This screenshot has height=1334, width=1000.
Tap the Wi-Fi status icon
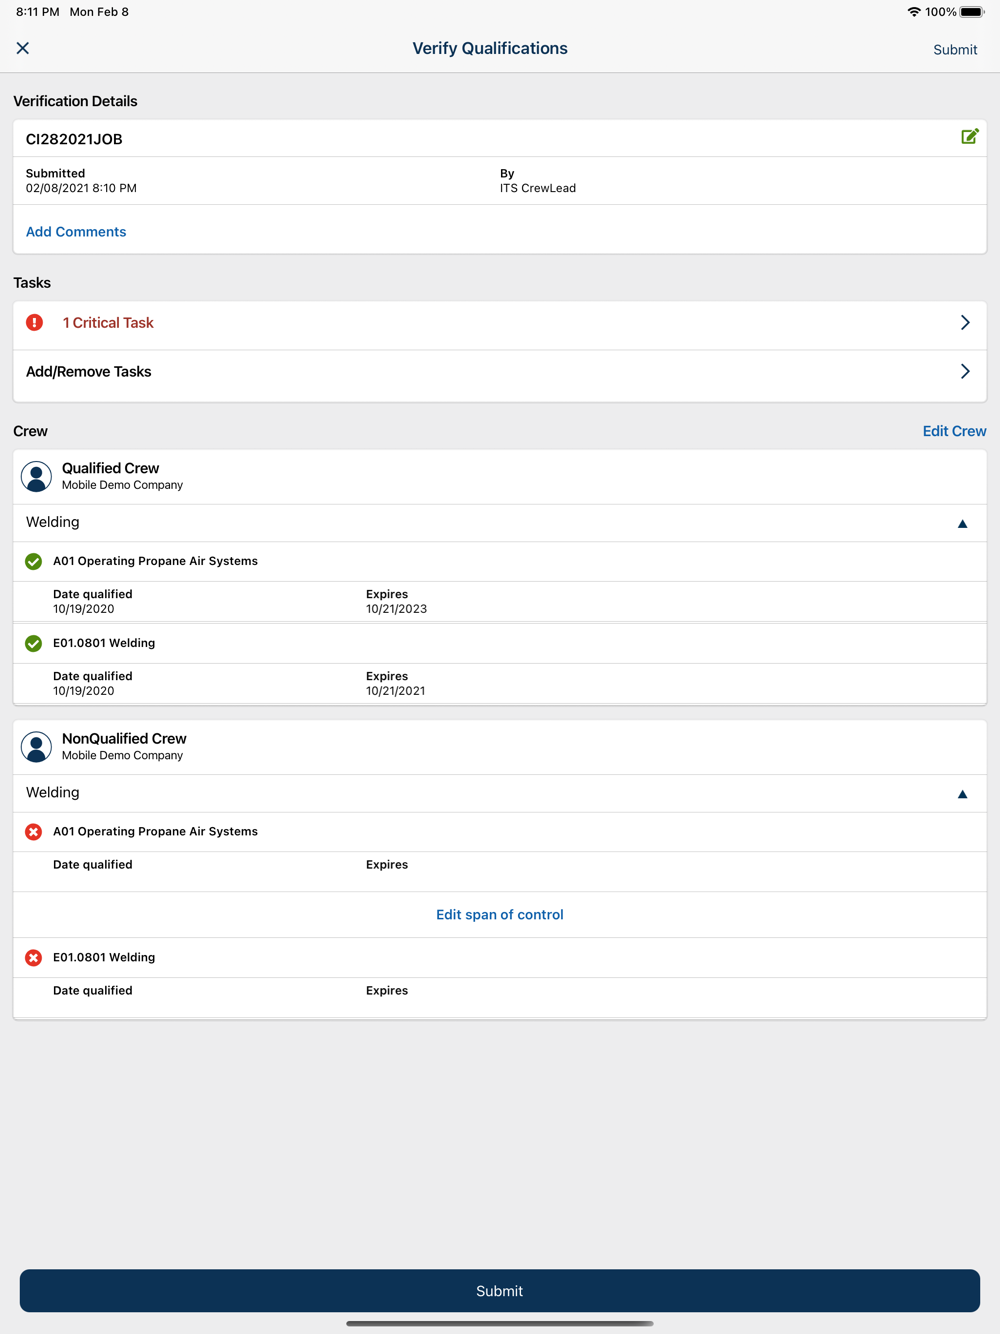tap(914, 12)
